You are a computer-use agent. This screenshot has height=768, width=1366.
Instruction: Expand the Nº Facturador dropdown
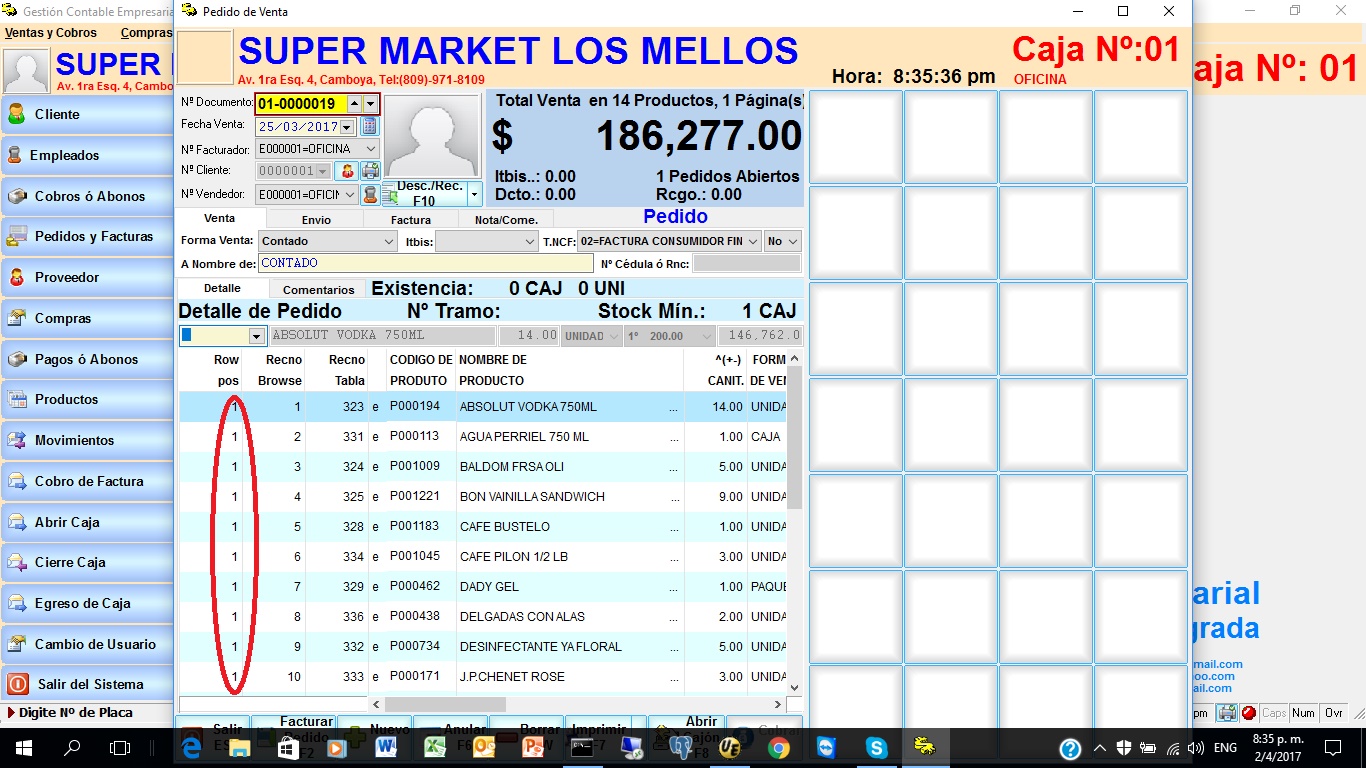[x=371, y=149]
